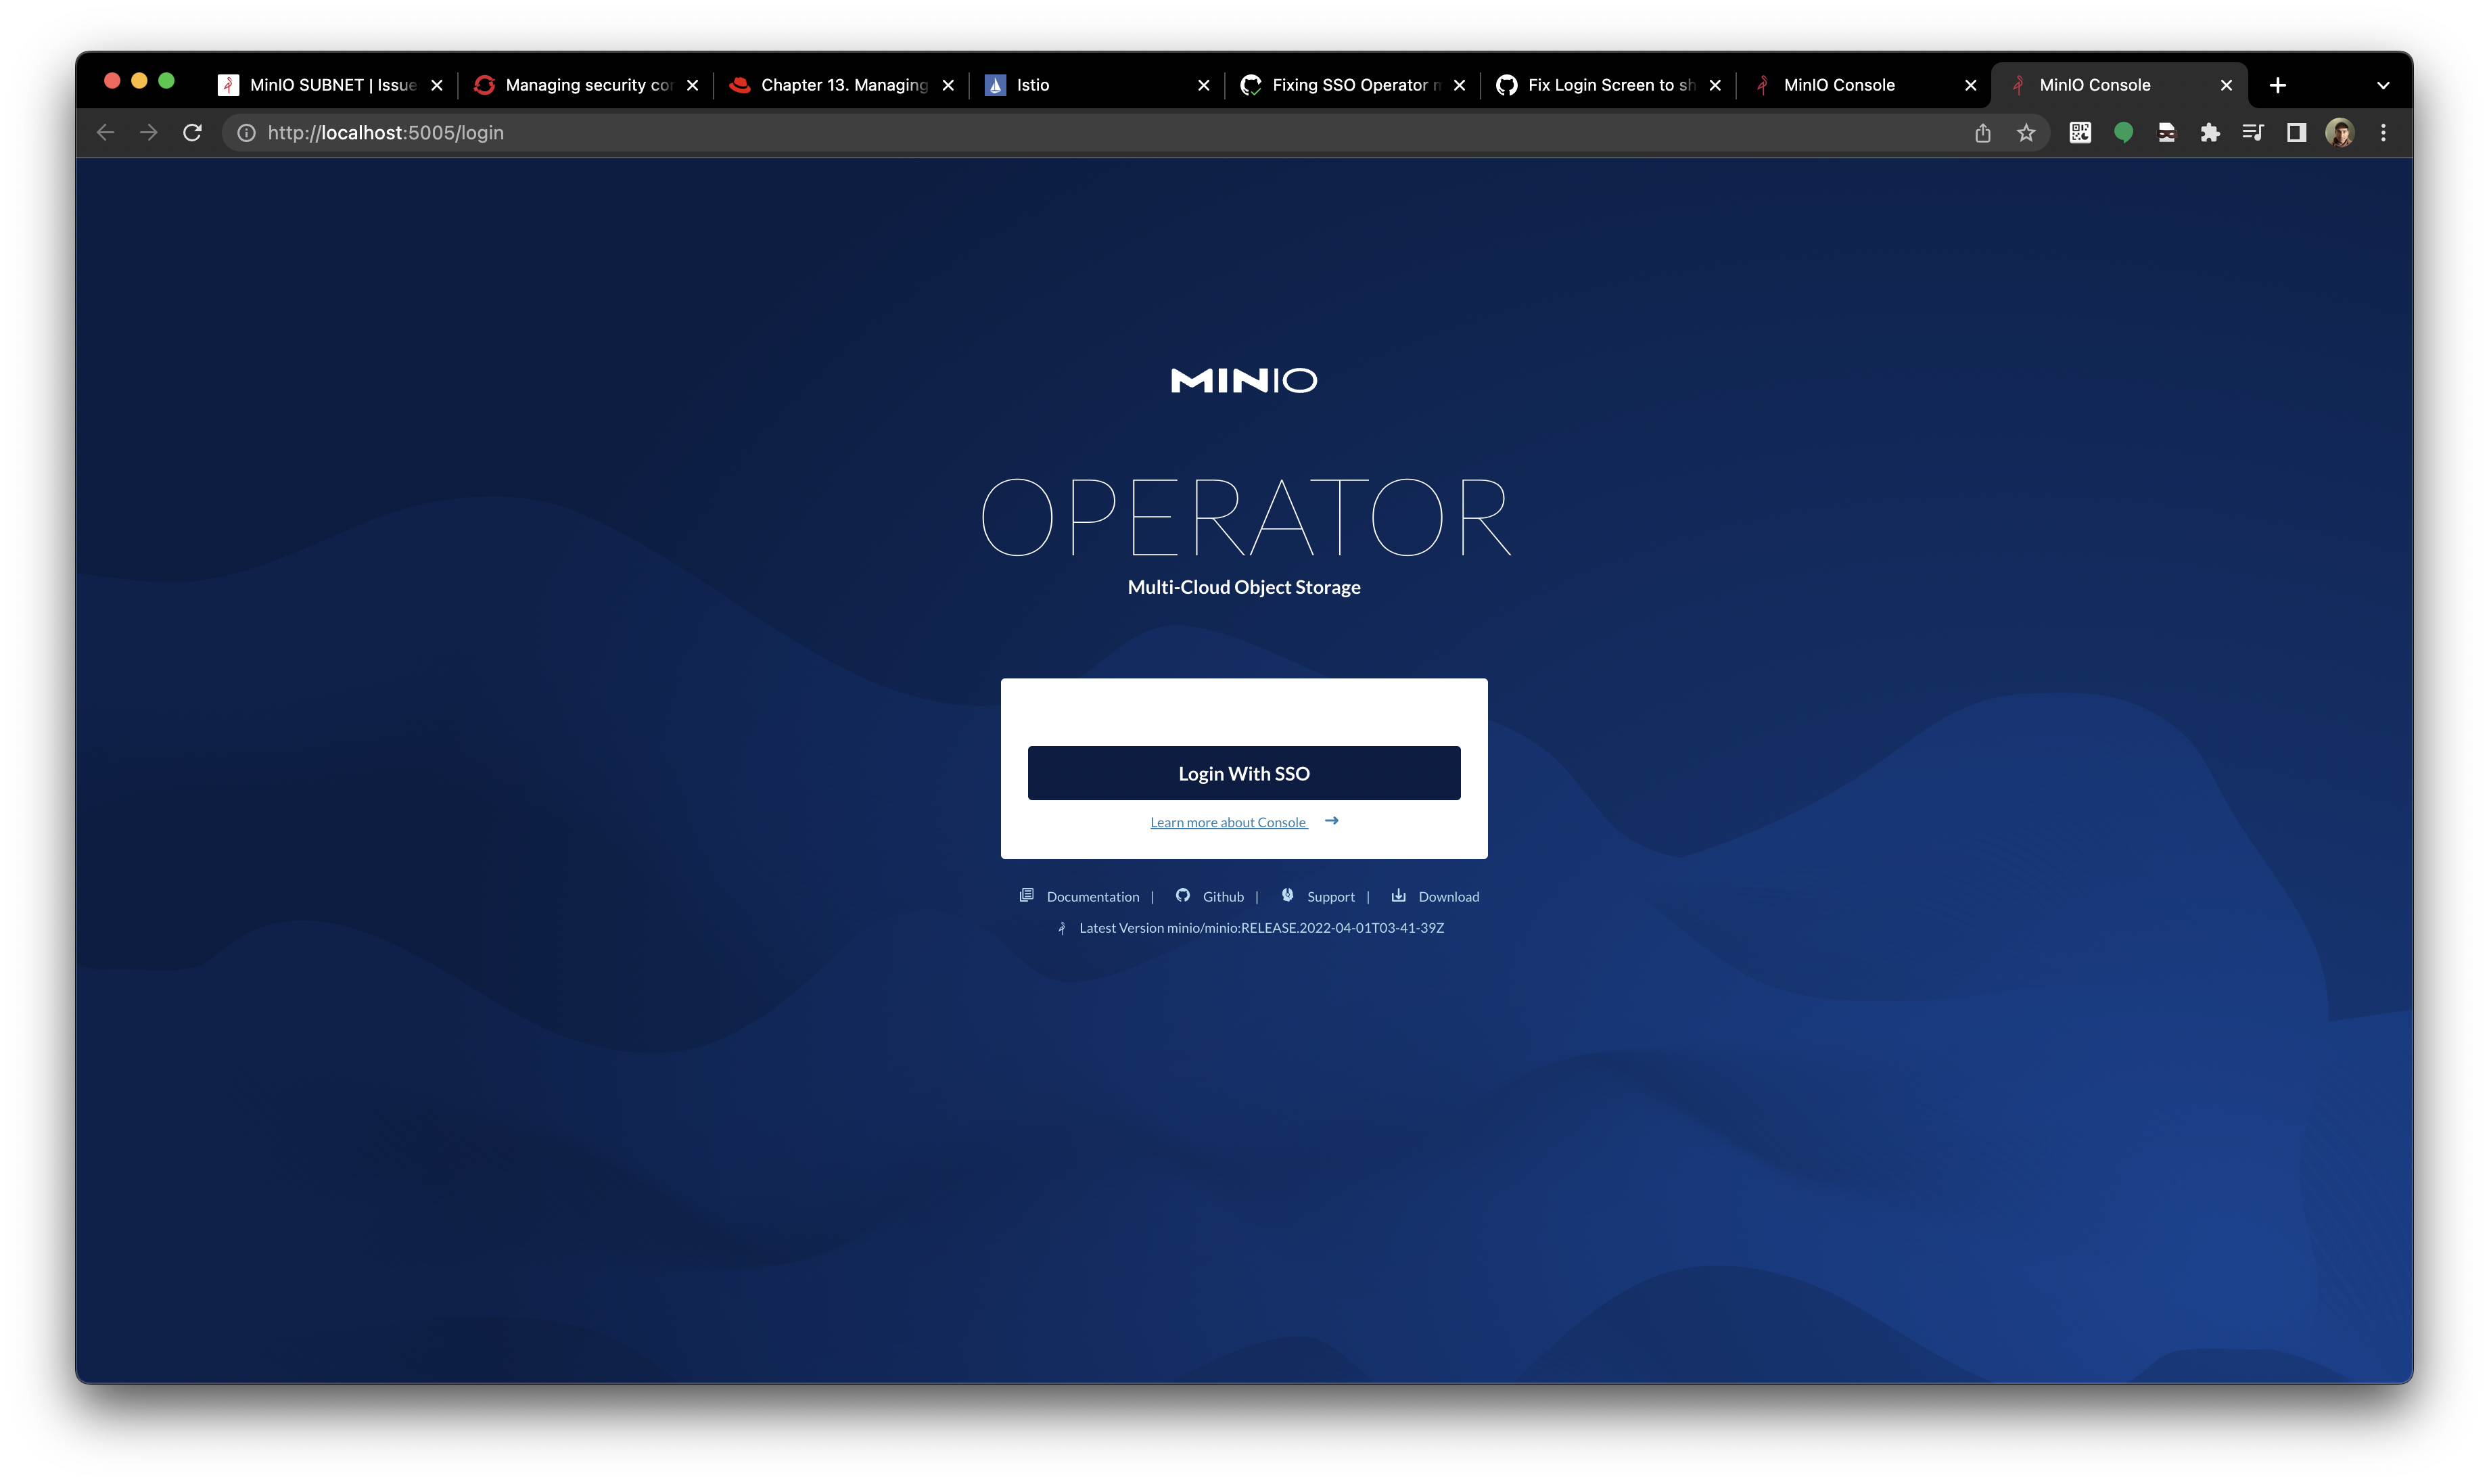Click the QR code extension icon
This screenshot has height=1484, width=2489.
coord(2080,133)
